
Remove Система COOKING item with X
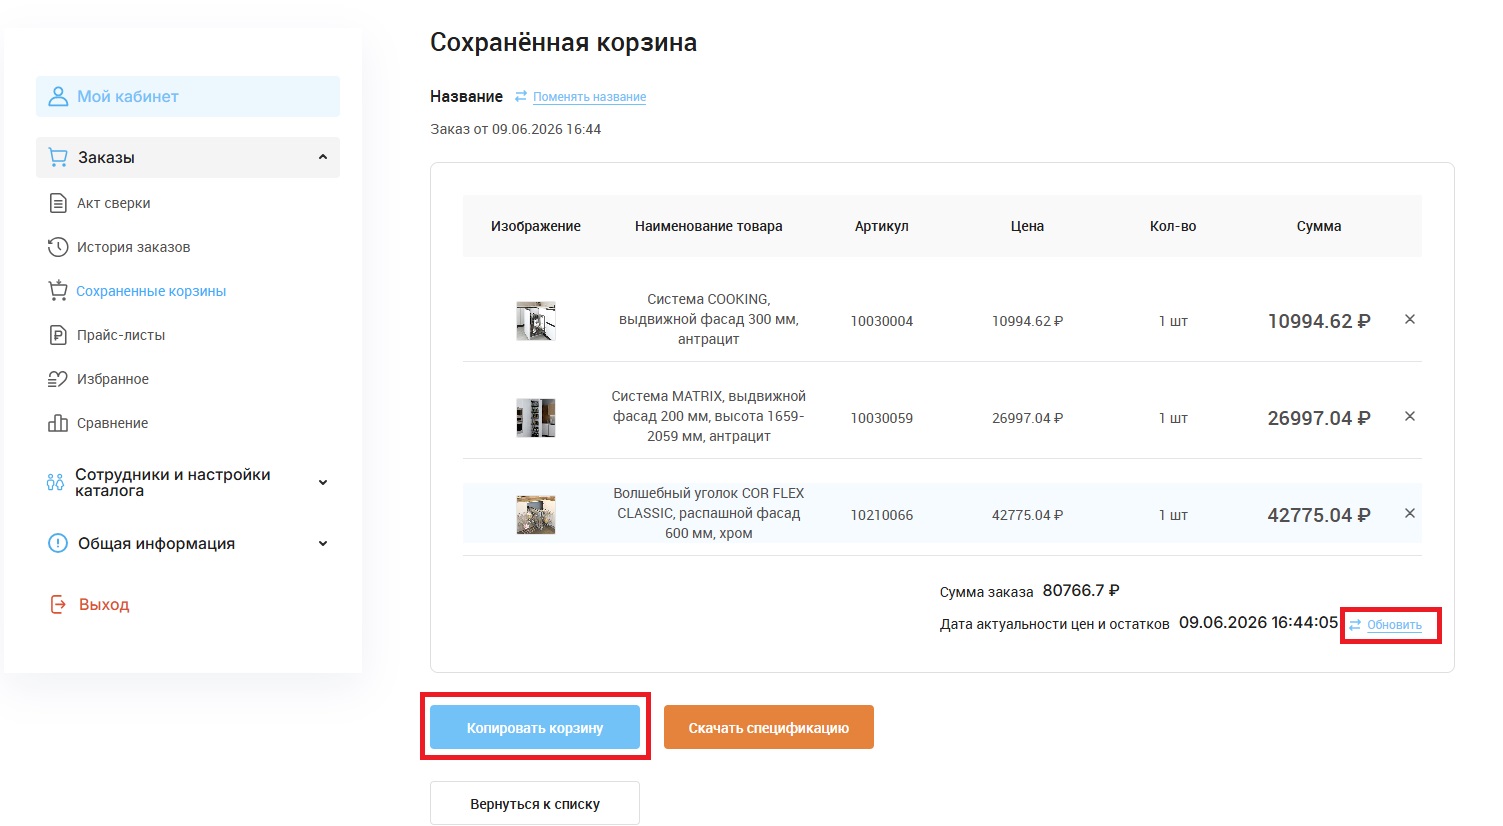coord(1410,320)
